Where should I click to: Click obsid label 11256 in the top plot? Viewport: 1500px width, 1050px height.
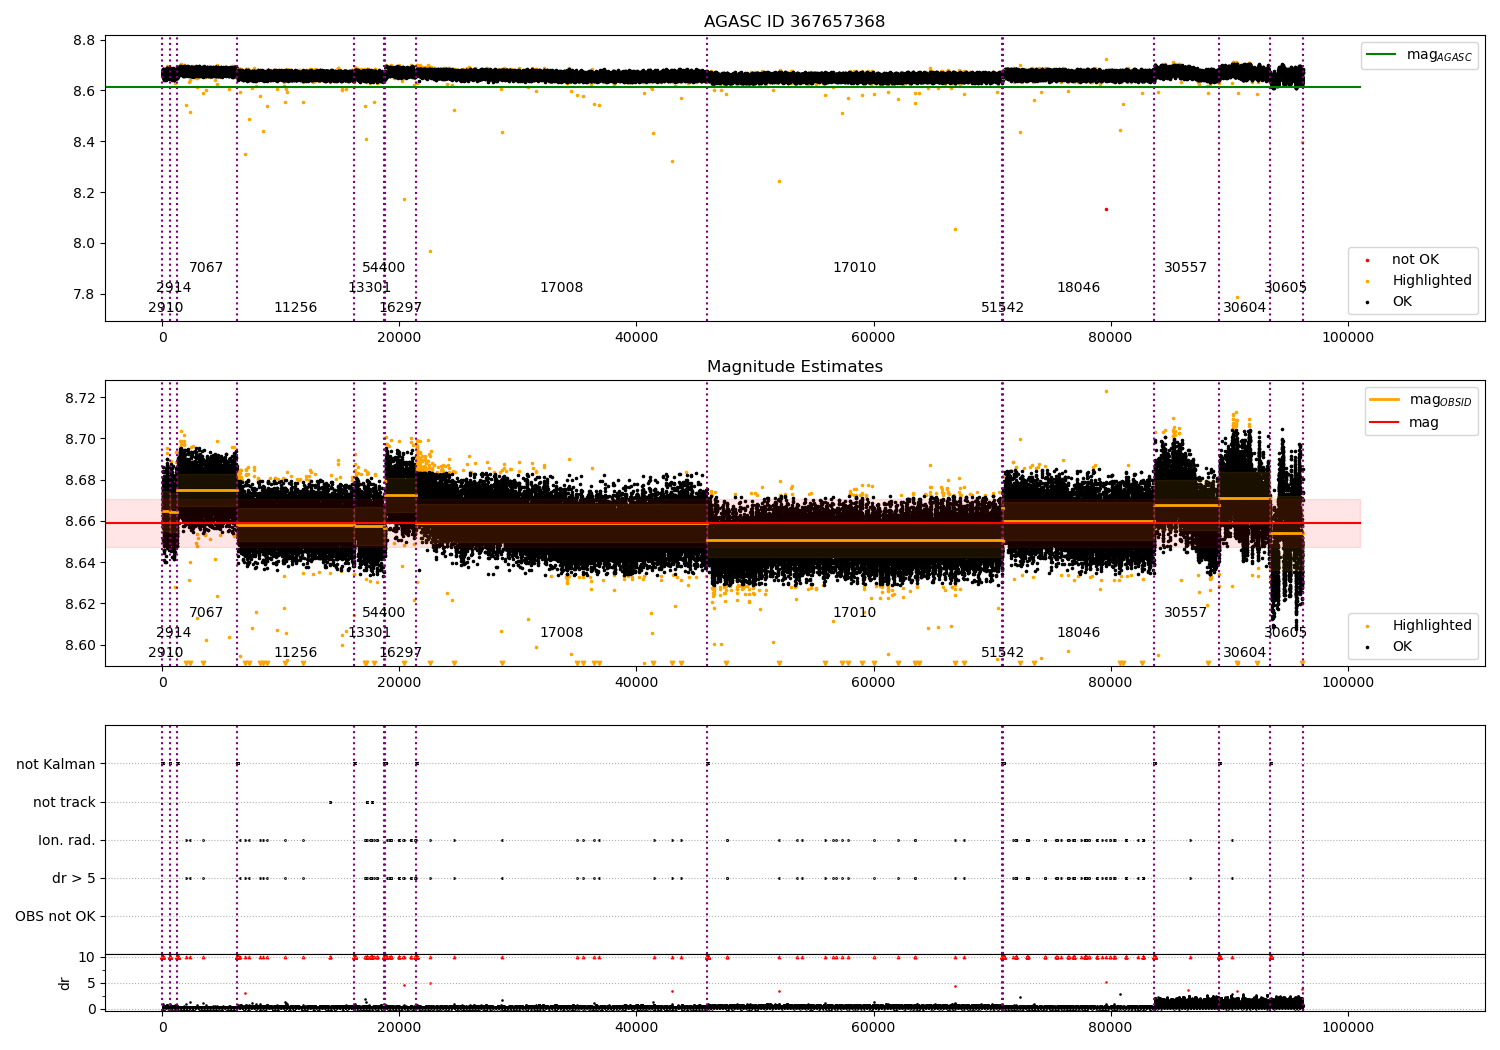[296, 308]
